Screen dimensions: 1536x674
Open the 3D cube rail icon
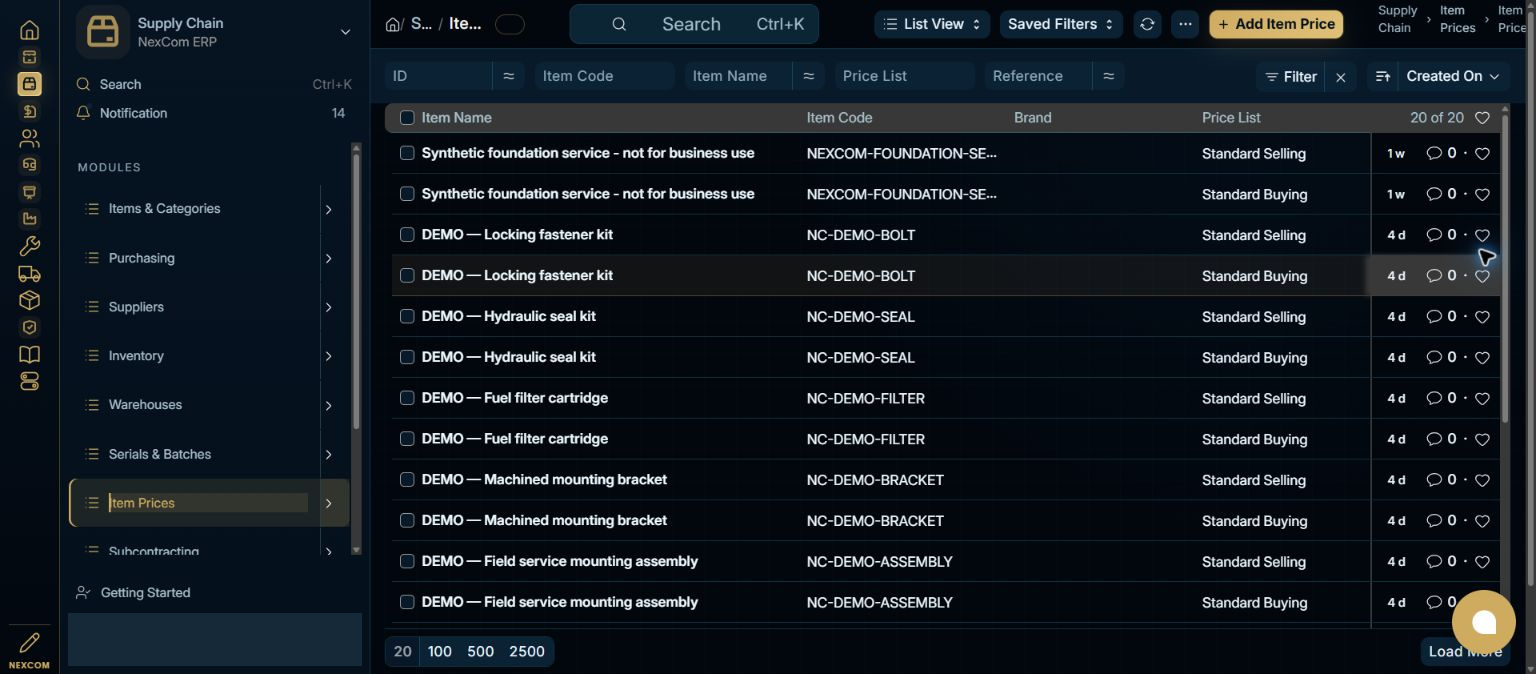(x=29, y=300)
